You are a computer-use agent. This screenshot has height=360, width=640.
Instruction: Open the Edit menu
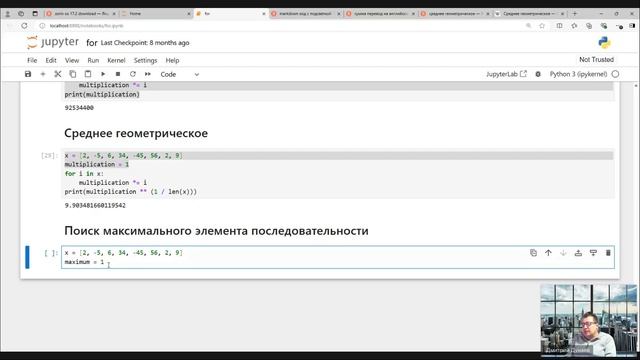point(51,60)
